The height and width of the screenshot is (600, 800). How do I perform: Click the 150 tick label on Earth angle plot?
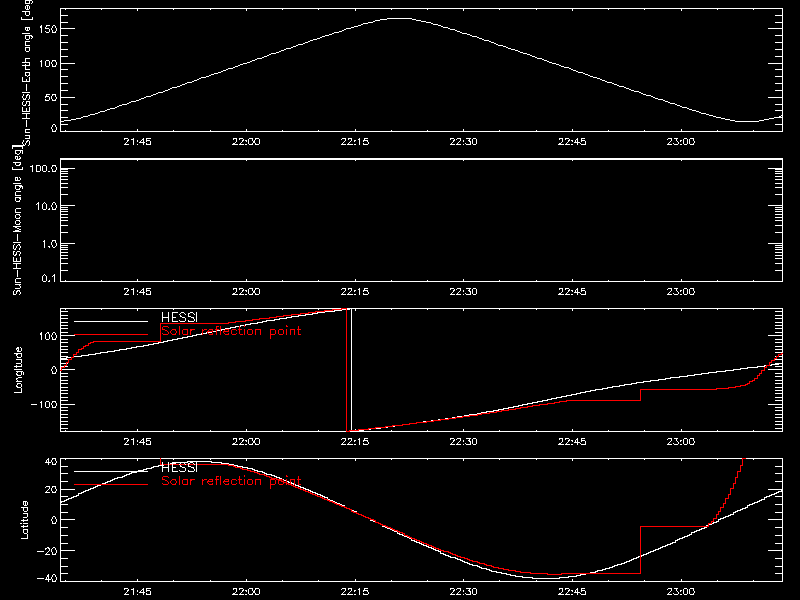48,29
